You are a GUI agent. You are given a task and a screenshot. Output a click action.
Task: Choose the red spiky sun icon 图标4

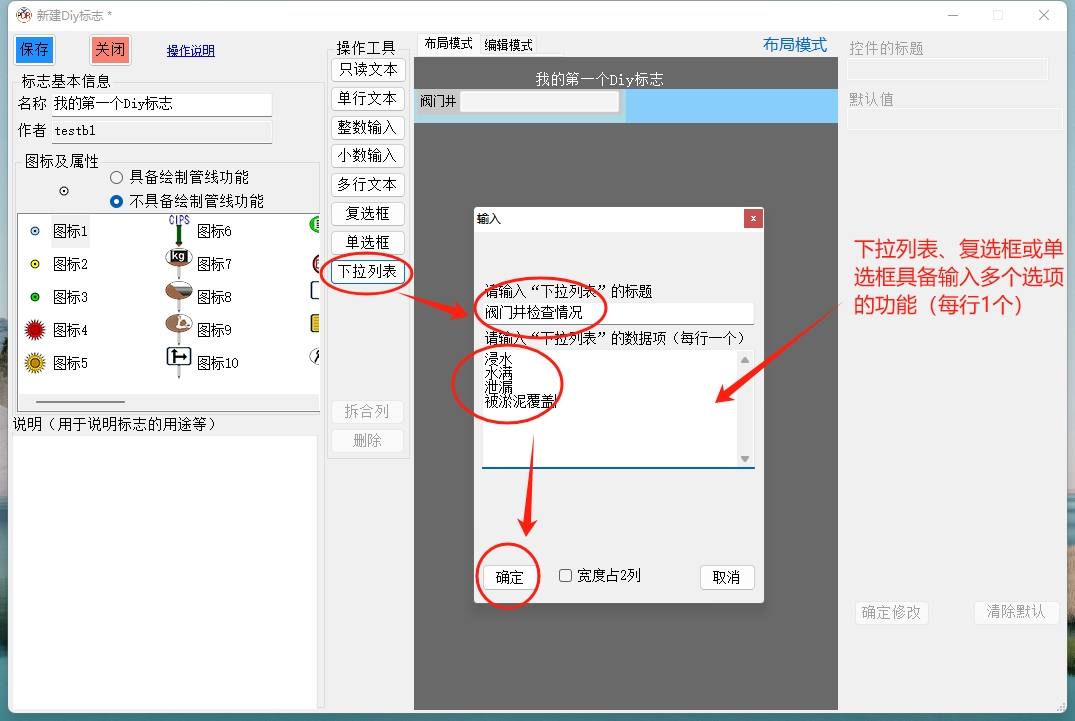coord(35,330)
